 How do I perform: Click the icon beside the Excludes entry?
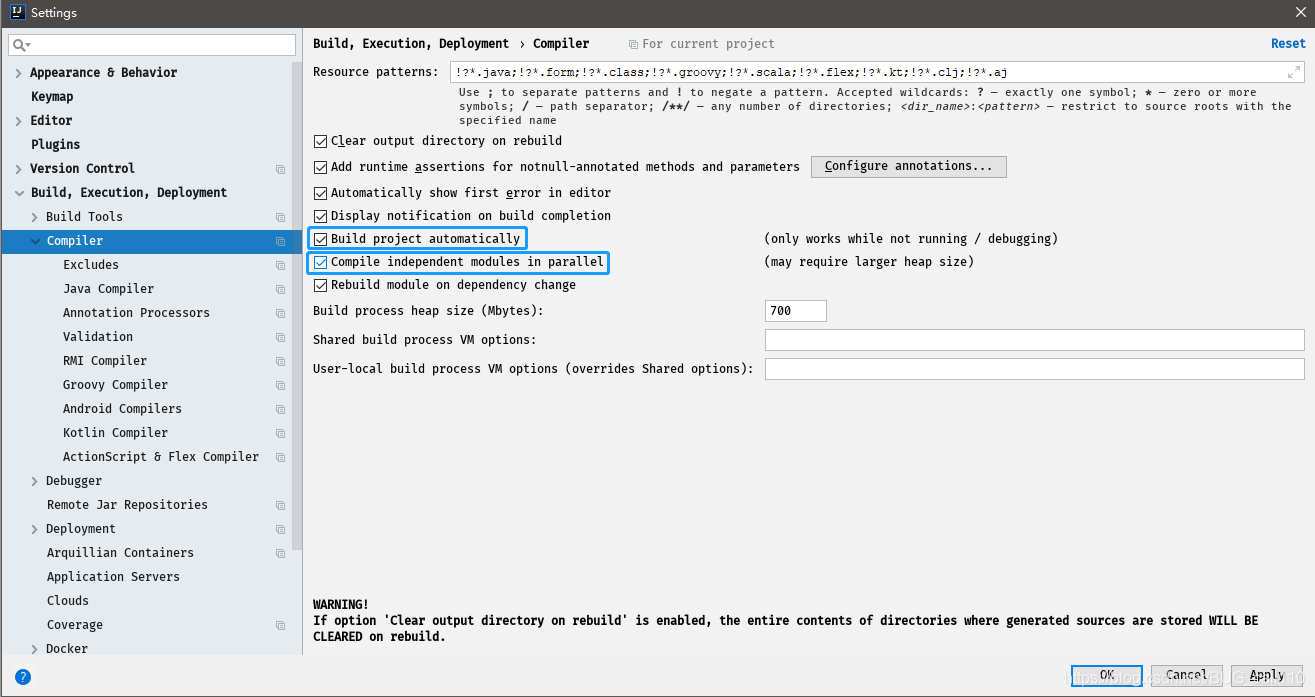(x=279, y=264)
